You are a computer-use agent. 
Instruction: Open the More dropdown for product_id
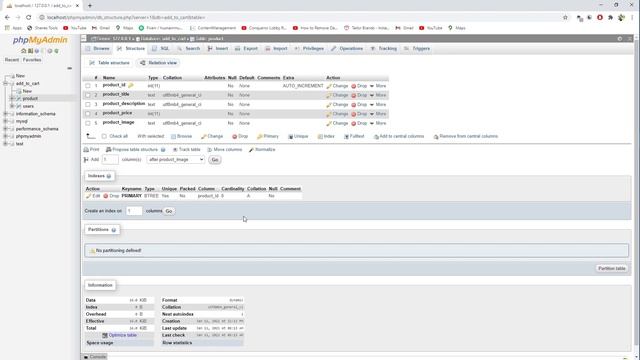(378, 86)
